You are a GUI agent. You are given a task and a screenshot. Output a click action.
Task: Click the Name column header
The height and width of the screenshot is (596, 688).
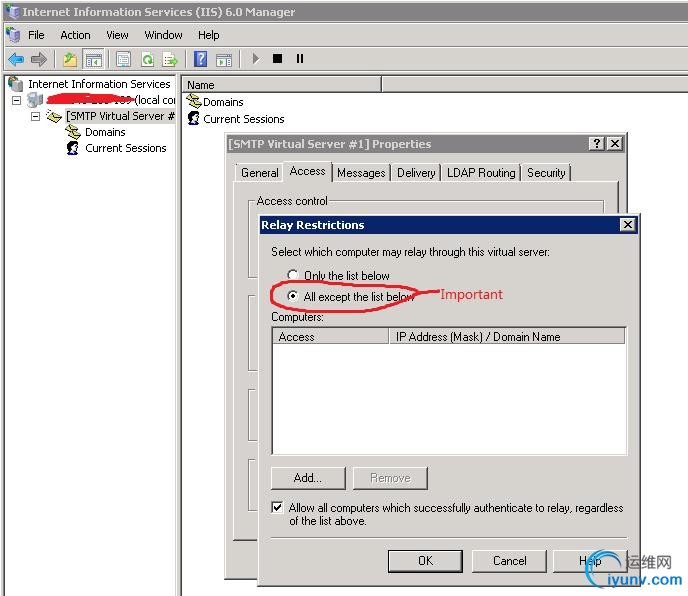(x=282, y=85)
